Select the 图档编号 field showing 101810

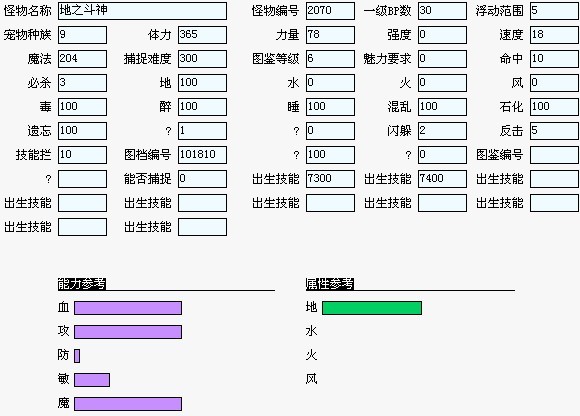click(202, 155)
